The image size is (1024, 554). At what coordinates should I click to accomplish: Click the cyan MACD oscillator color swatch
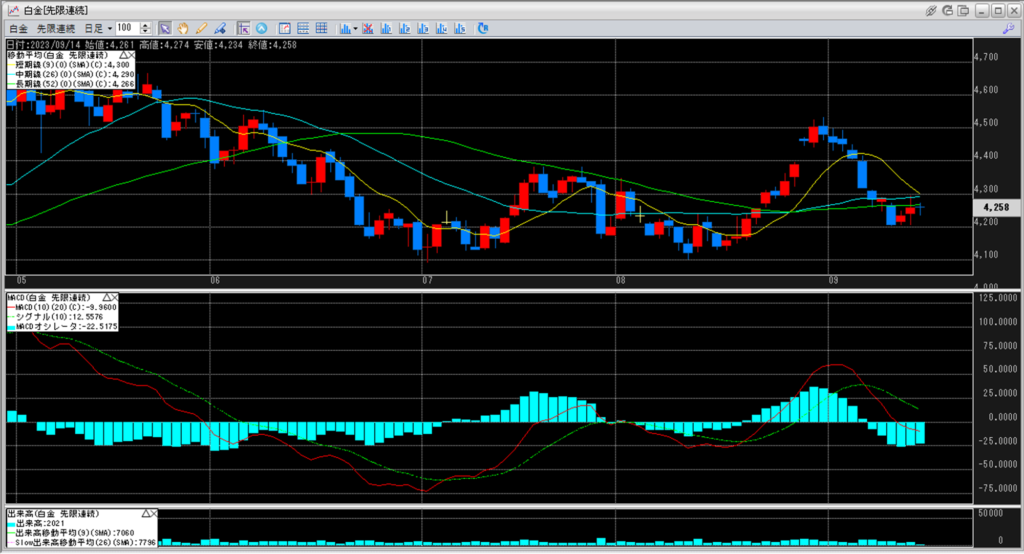click(13, 325)
